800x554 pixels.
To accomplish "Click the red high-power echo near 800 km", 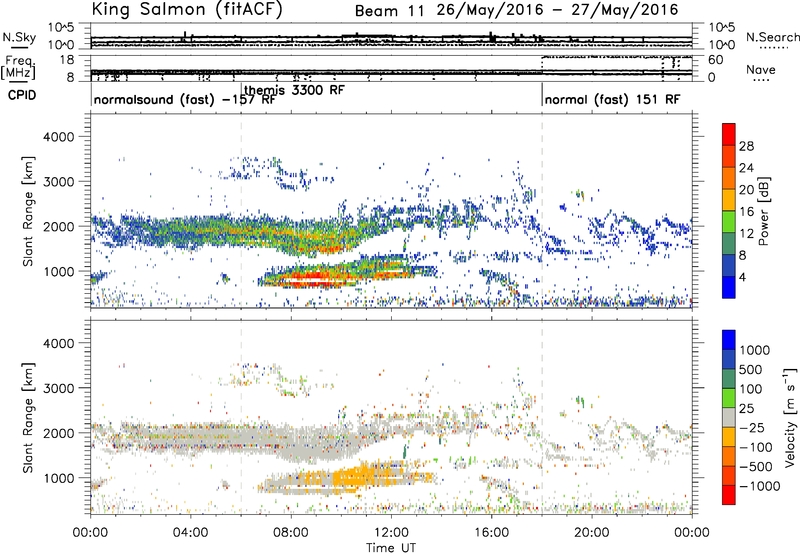I will tap(311, 278).
